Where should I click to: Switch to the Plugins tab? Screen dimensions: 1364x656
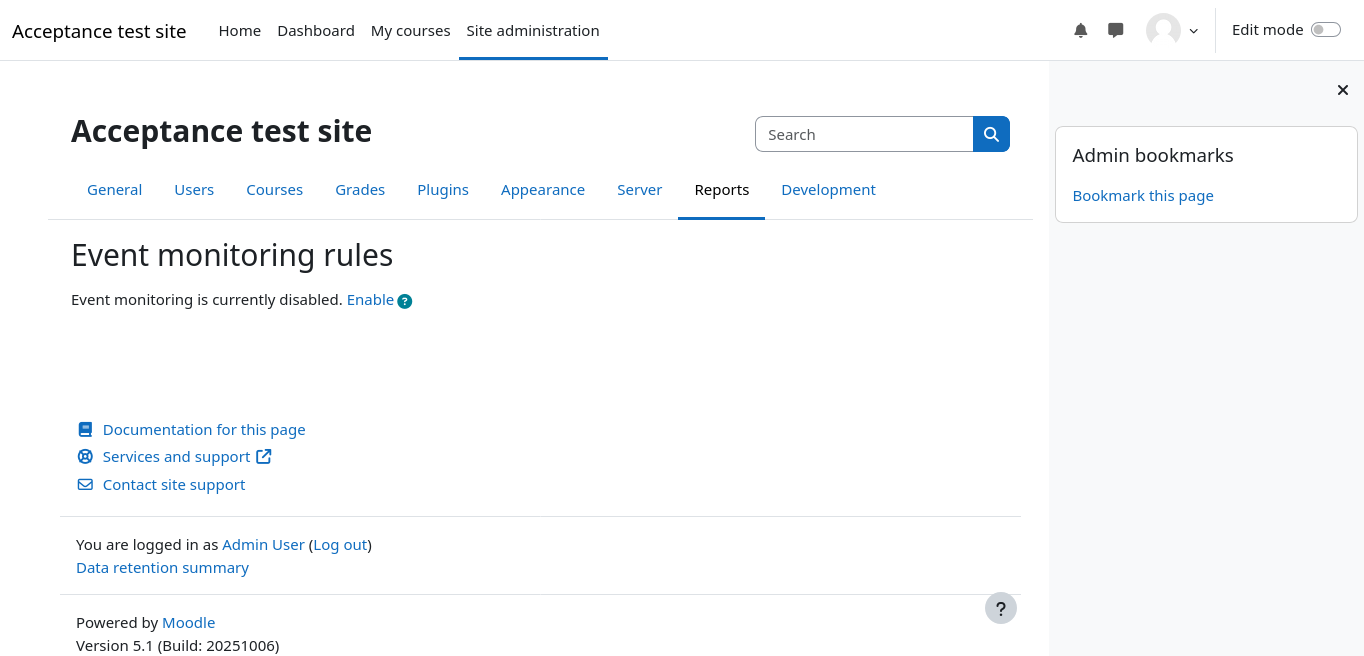click(443, 190)
